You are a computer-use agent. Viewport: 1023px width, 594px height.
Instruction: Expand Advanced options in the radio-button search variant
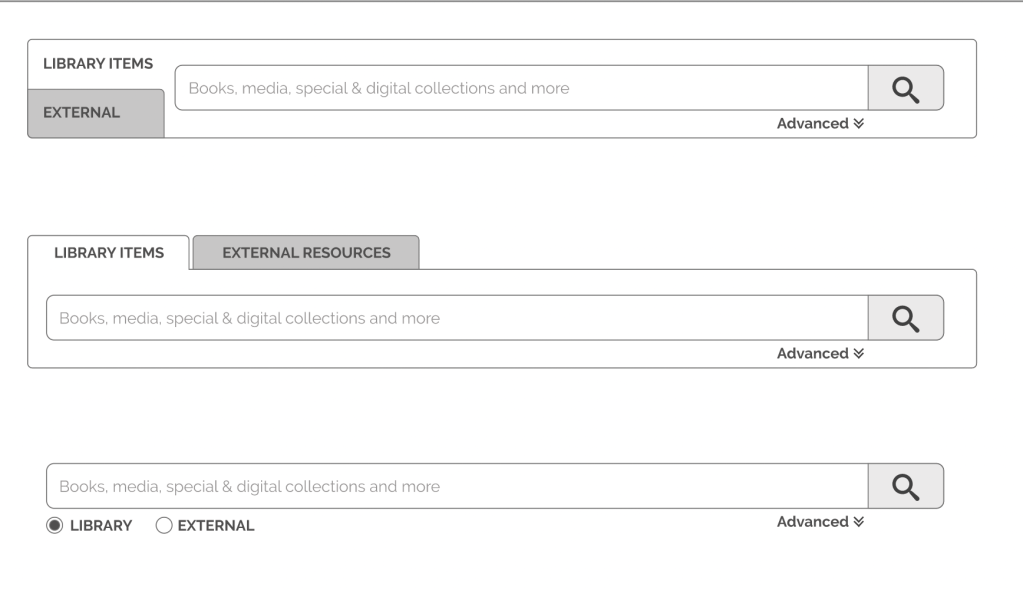point(813,522)
